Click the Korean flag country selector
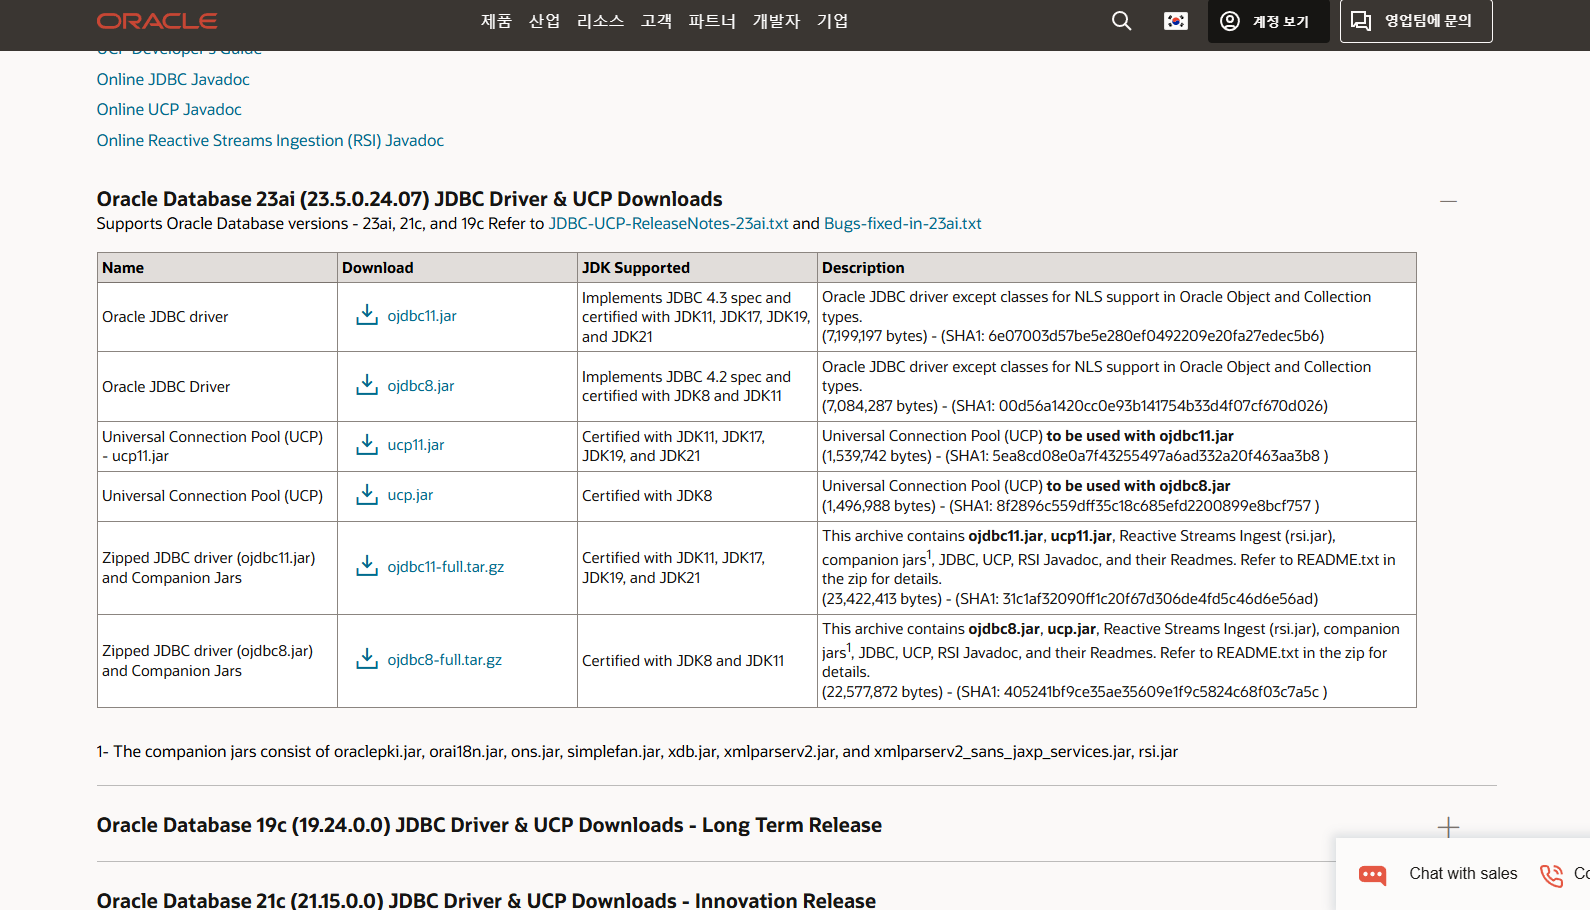 coord(1176,21)
